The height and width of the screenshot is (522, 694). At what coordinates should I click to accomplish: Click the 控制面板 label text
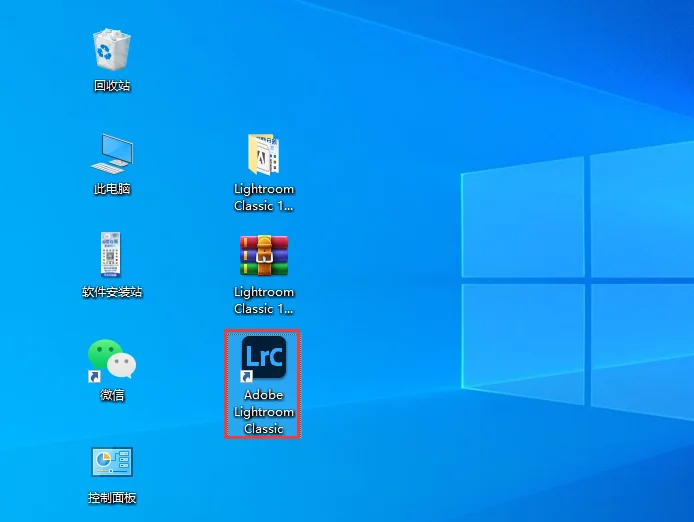pos(112,498)
